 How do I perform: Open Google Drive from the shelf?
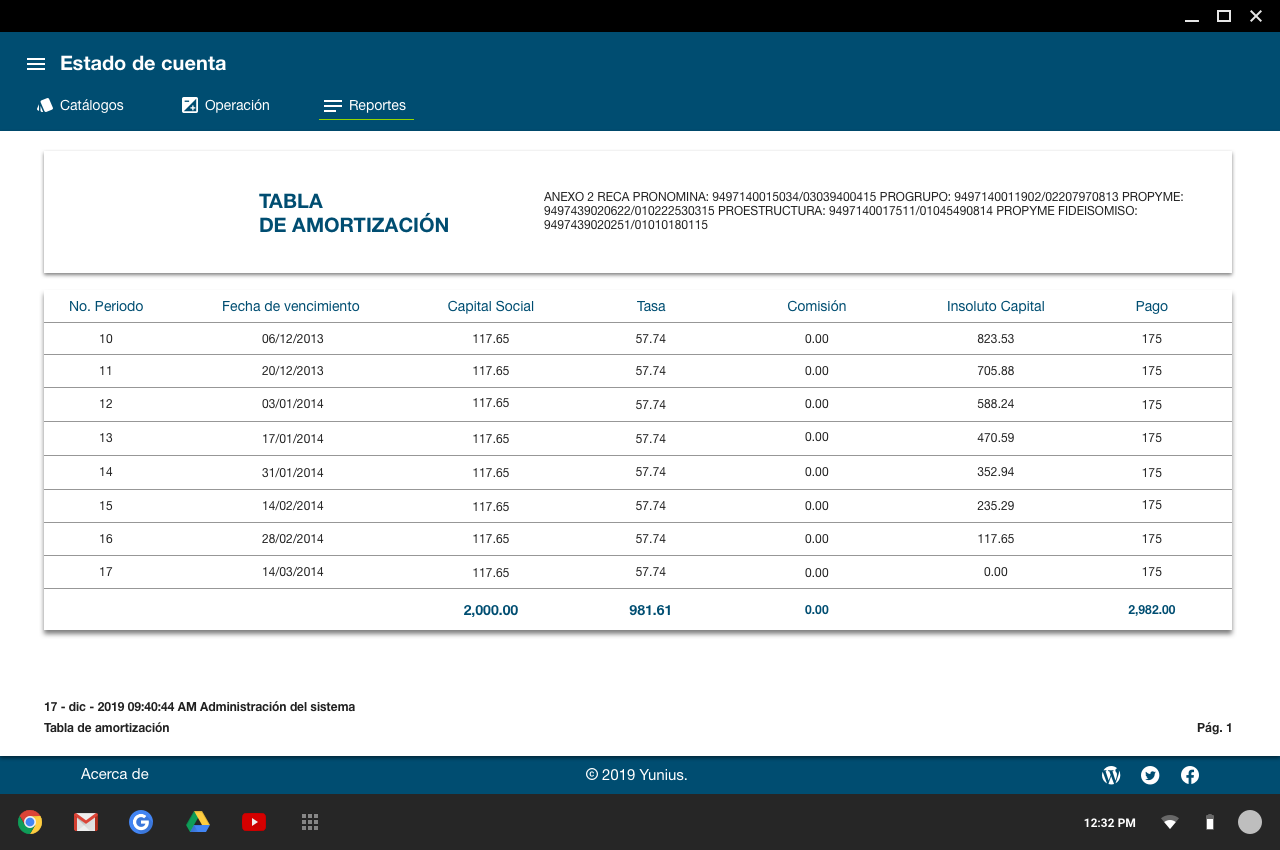[x=198, y=822]
